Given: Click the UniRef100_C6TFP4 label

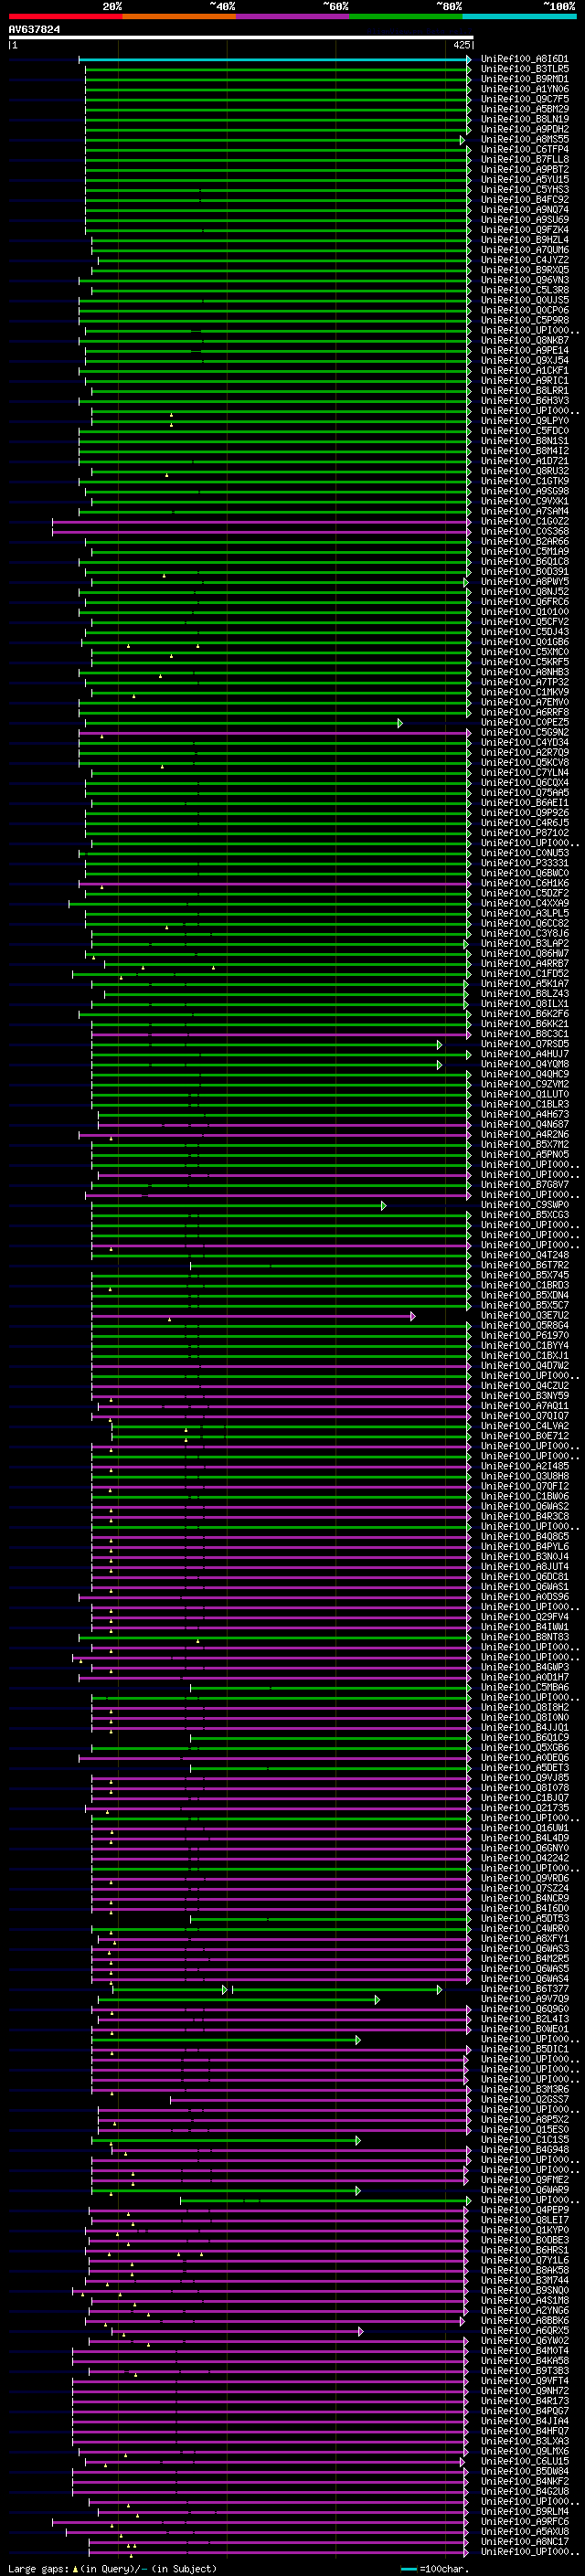Looking at the screenshot, I should (x=524, y=150).
